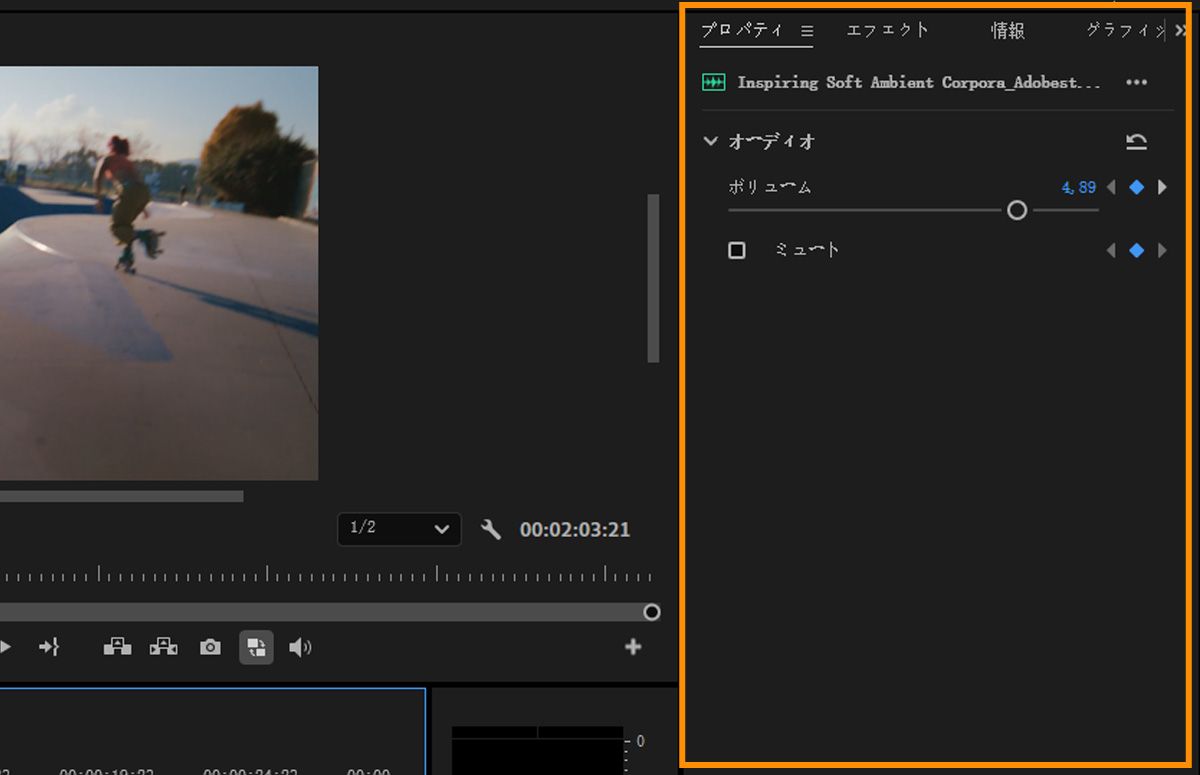Click the horizontal scrollbar under the preview
This screenshot has width=1200, height=775.
click(x=121, y=496)
